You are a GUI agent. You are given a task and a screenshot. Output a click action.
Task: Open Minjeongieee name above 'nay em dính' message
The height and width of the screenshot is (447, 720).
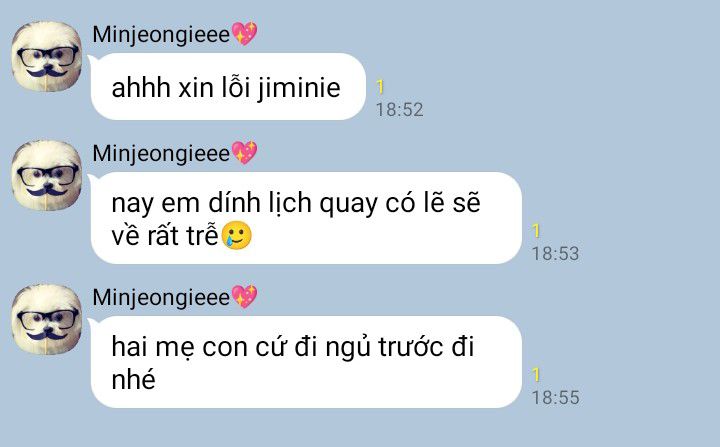pos(161,153)
